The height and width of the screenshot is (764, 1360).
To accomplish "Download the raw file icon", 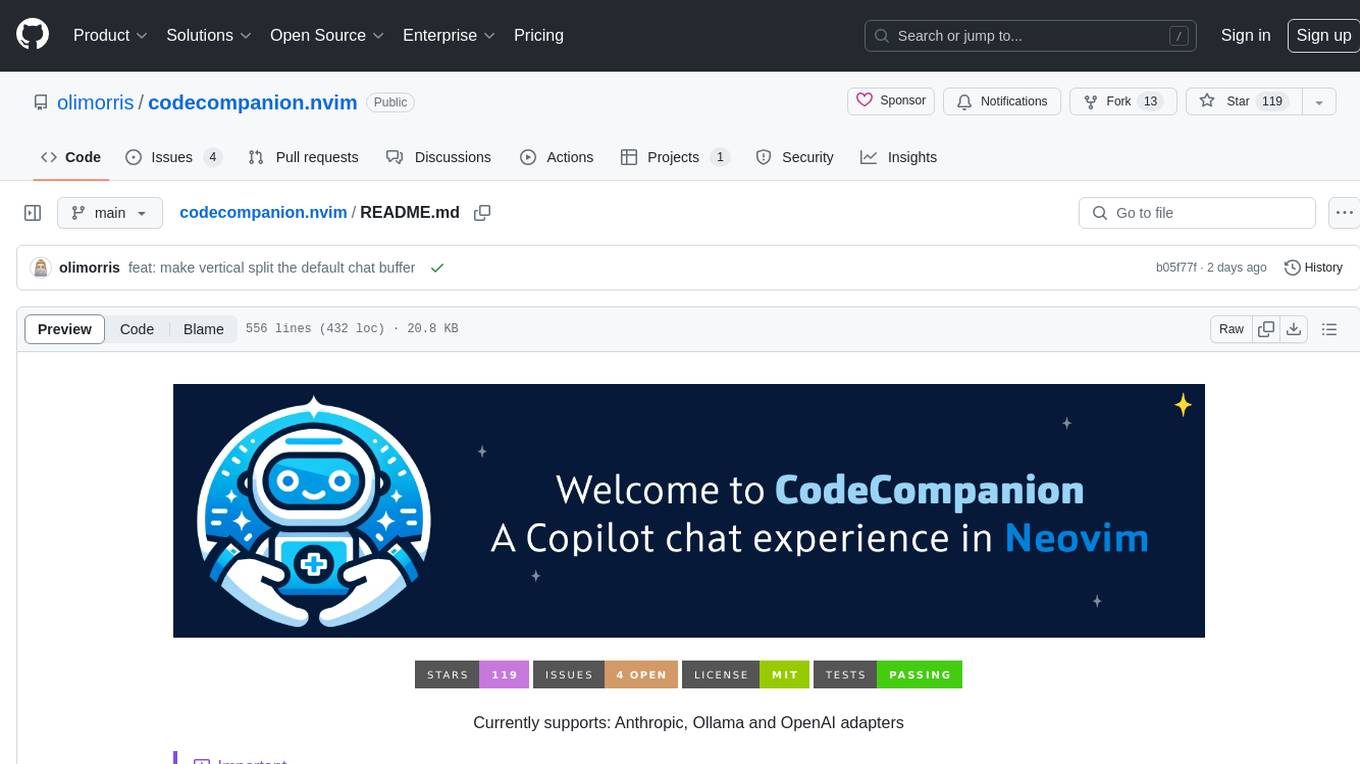I will click(x=1294, y=329).
